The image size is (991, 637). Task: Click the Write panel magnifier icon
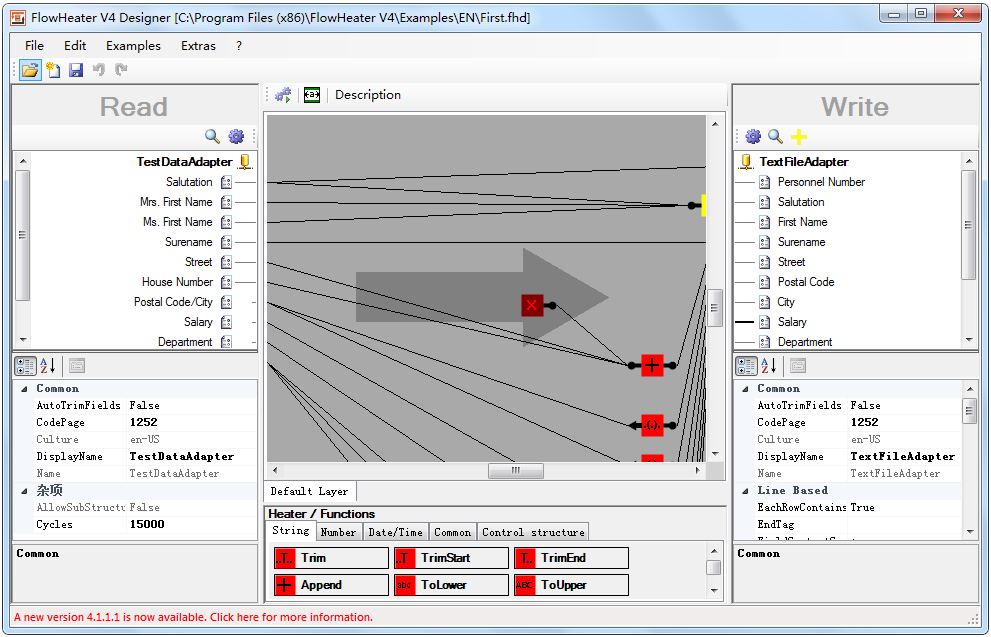click(775, 136)
